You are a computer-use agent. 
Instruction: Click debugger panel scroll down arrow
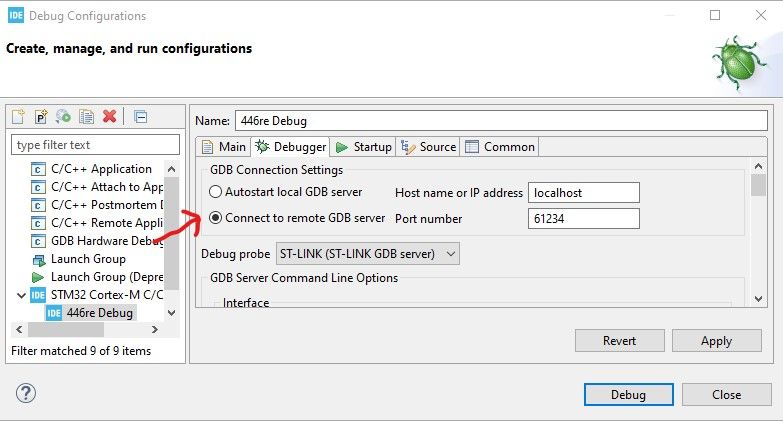pyautogui.click(x=758, y=299)
